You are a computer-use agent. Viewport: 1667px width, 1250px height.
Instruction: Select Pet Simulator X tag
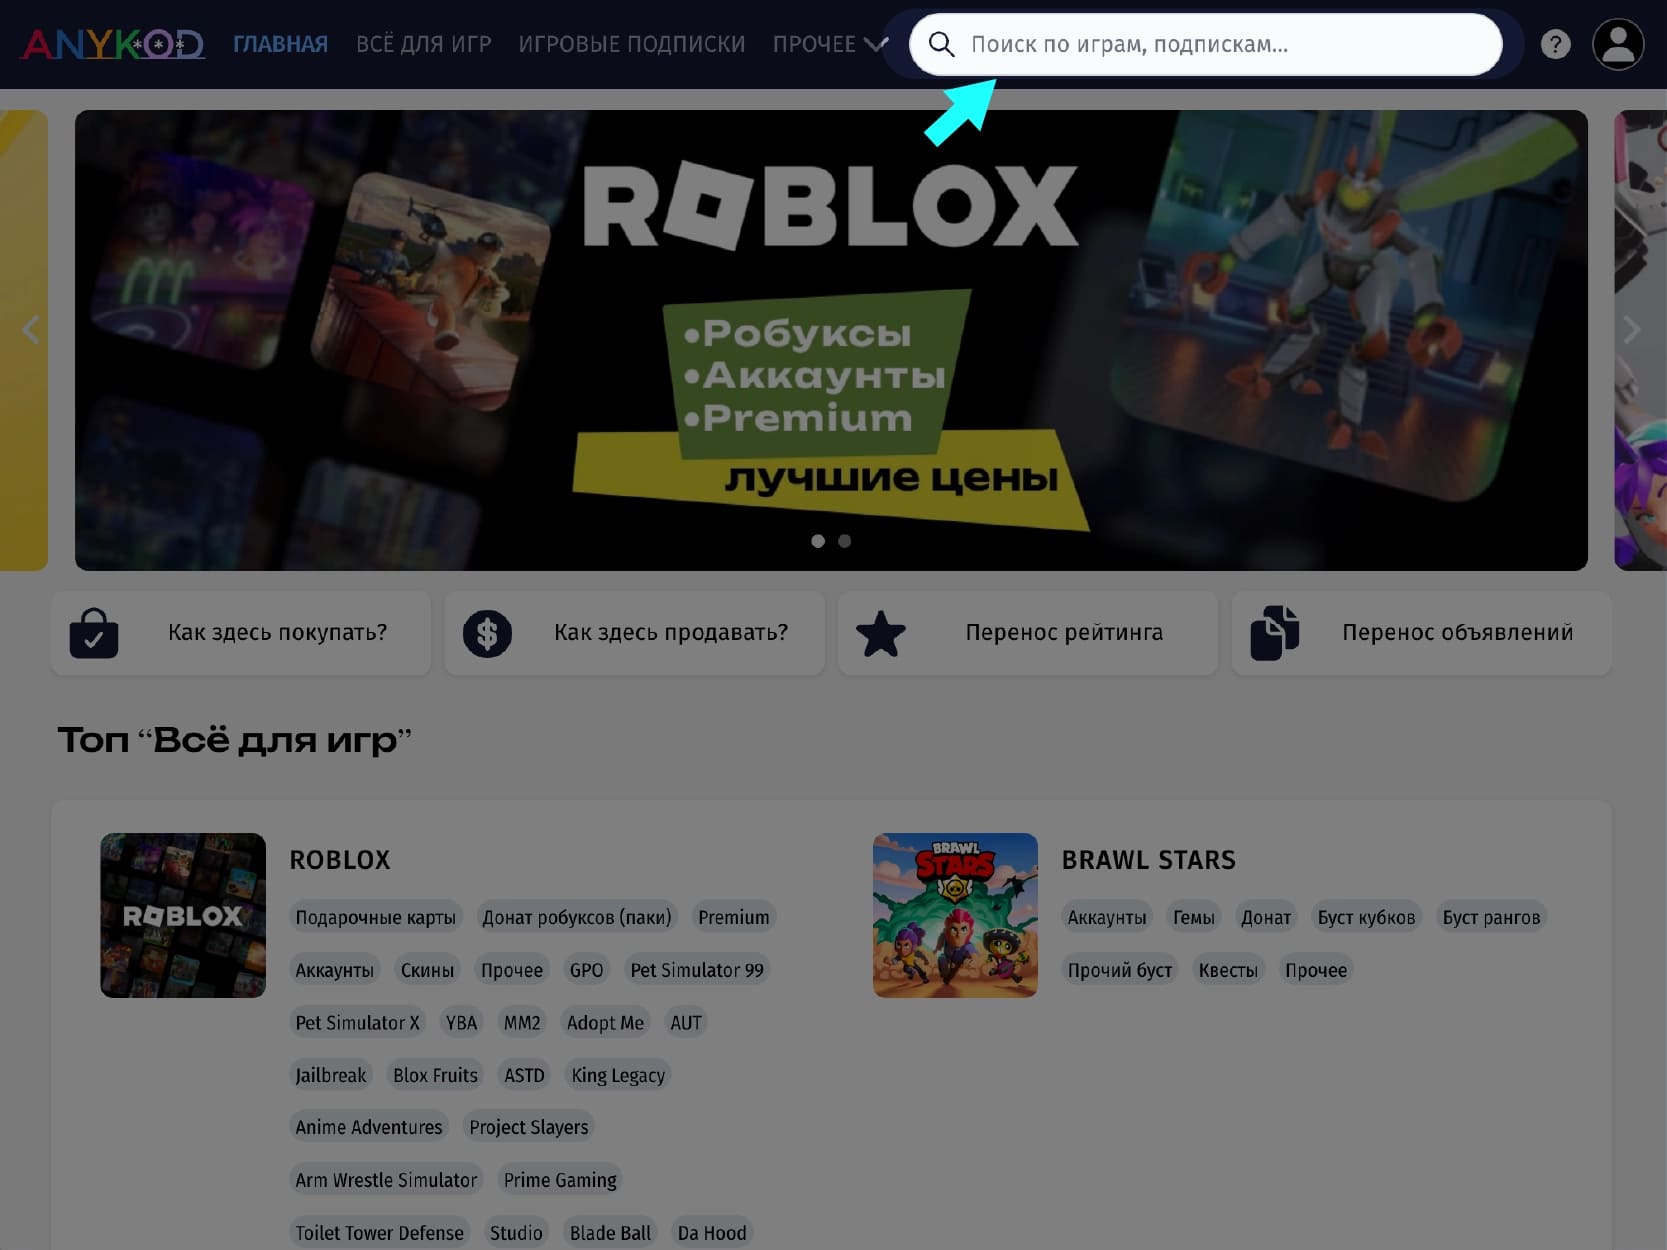click(357, 1023)
